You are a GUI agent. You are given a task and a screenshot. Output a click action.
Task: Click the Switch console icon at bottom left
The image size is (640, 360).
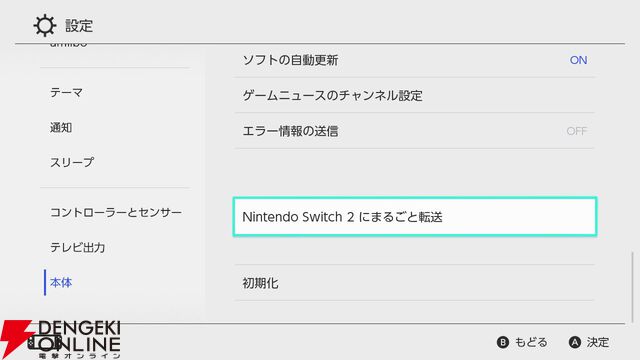point(44,343)
